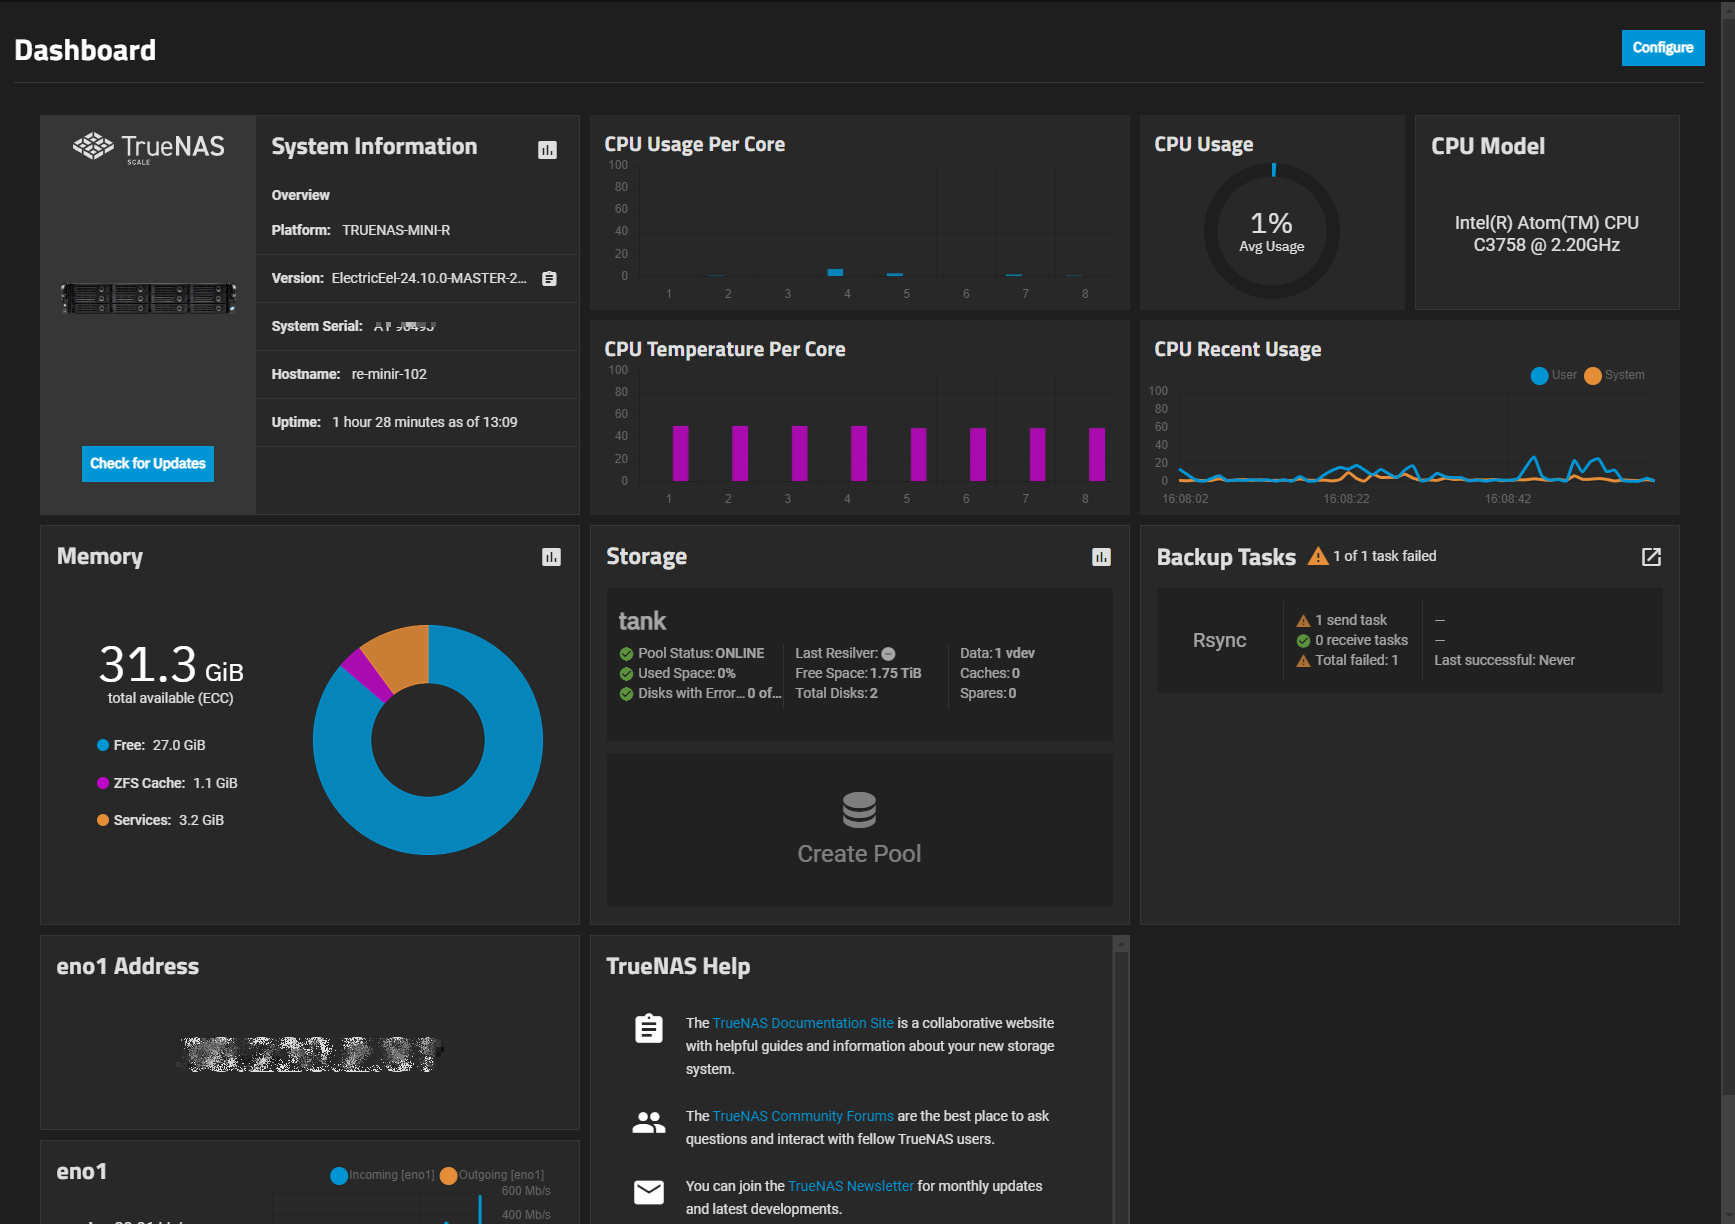Open the TrueNAS Documentation Site link
The image size is (1735, 1224).
pyautogui.click(x=802, y=1023)
